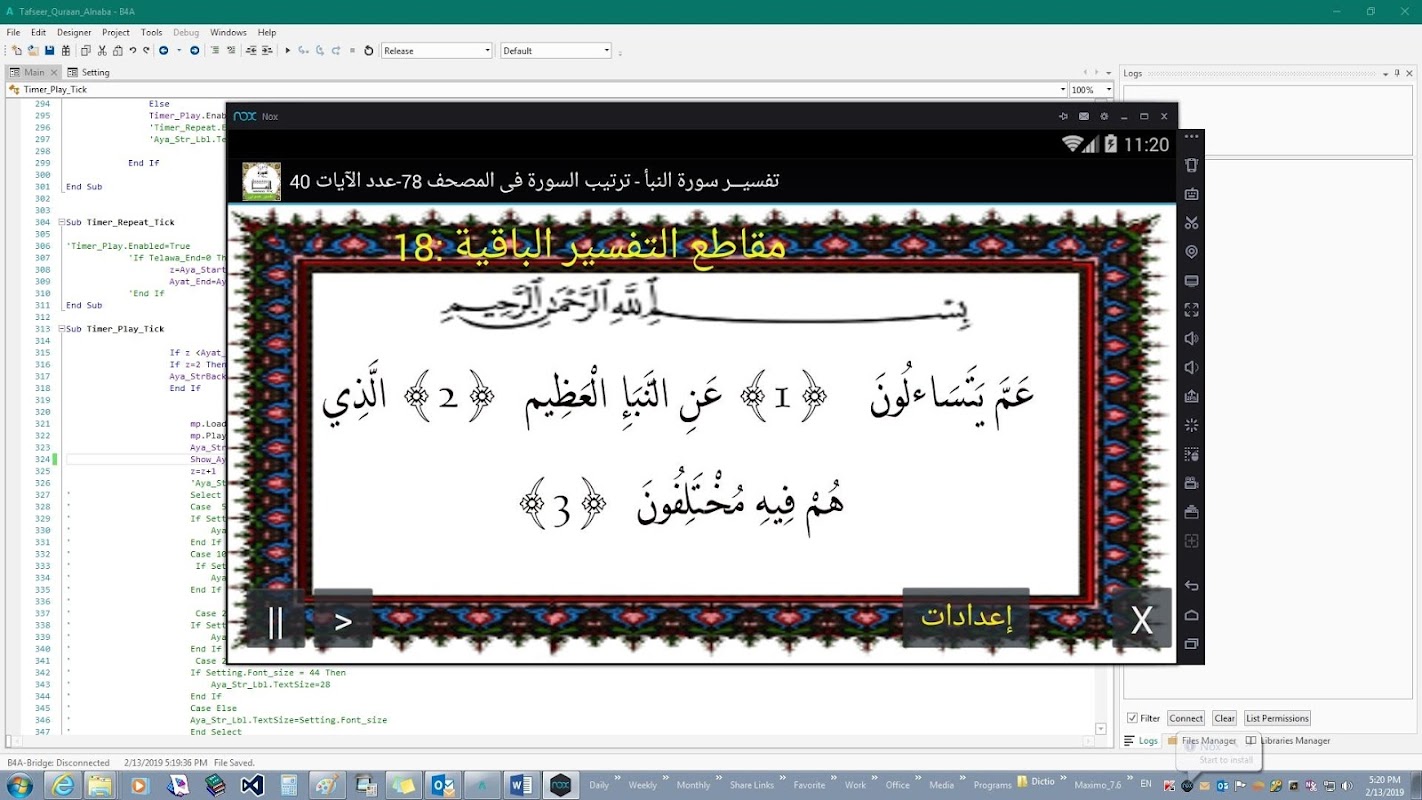Click the Undo icon in B4A toolbar
Image resolution: width=1422 pixels, height=800 pixels.
point(132,50)
